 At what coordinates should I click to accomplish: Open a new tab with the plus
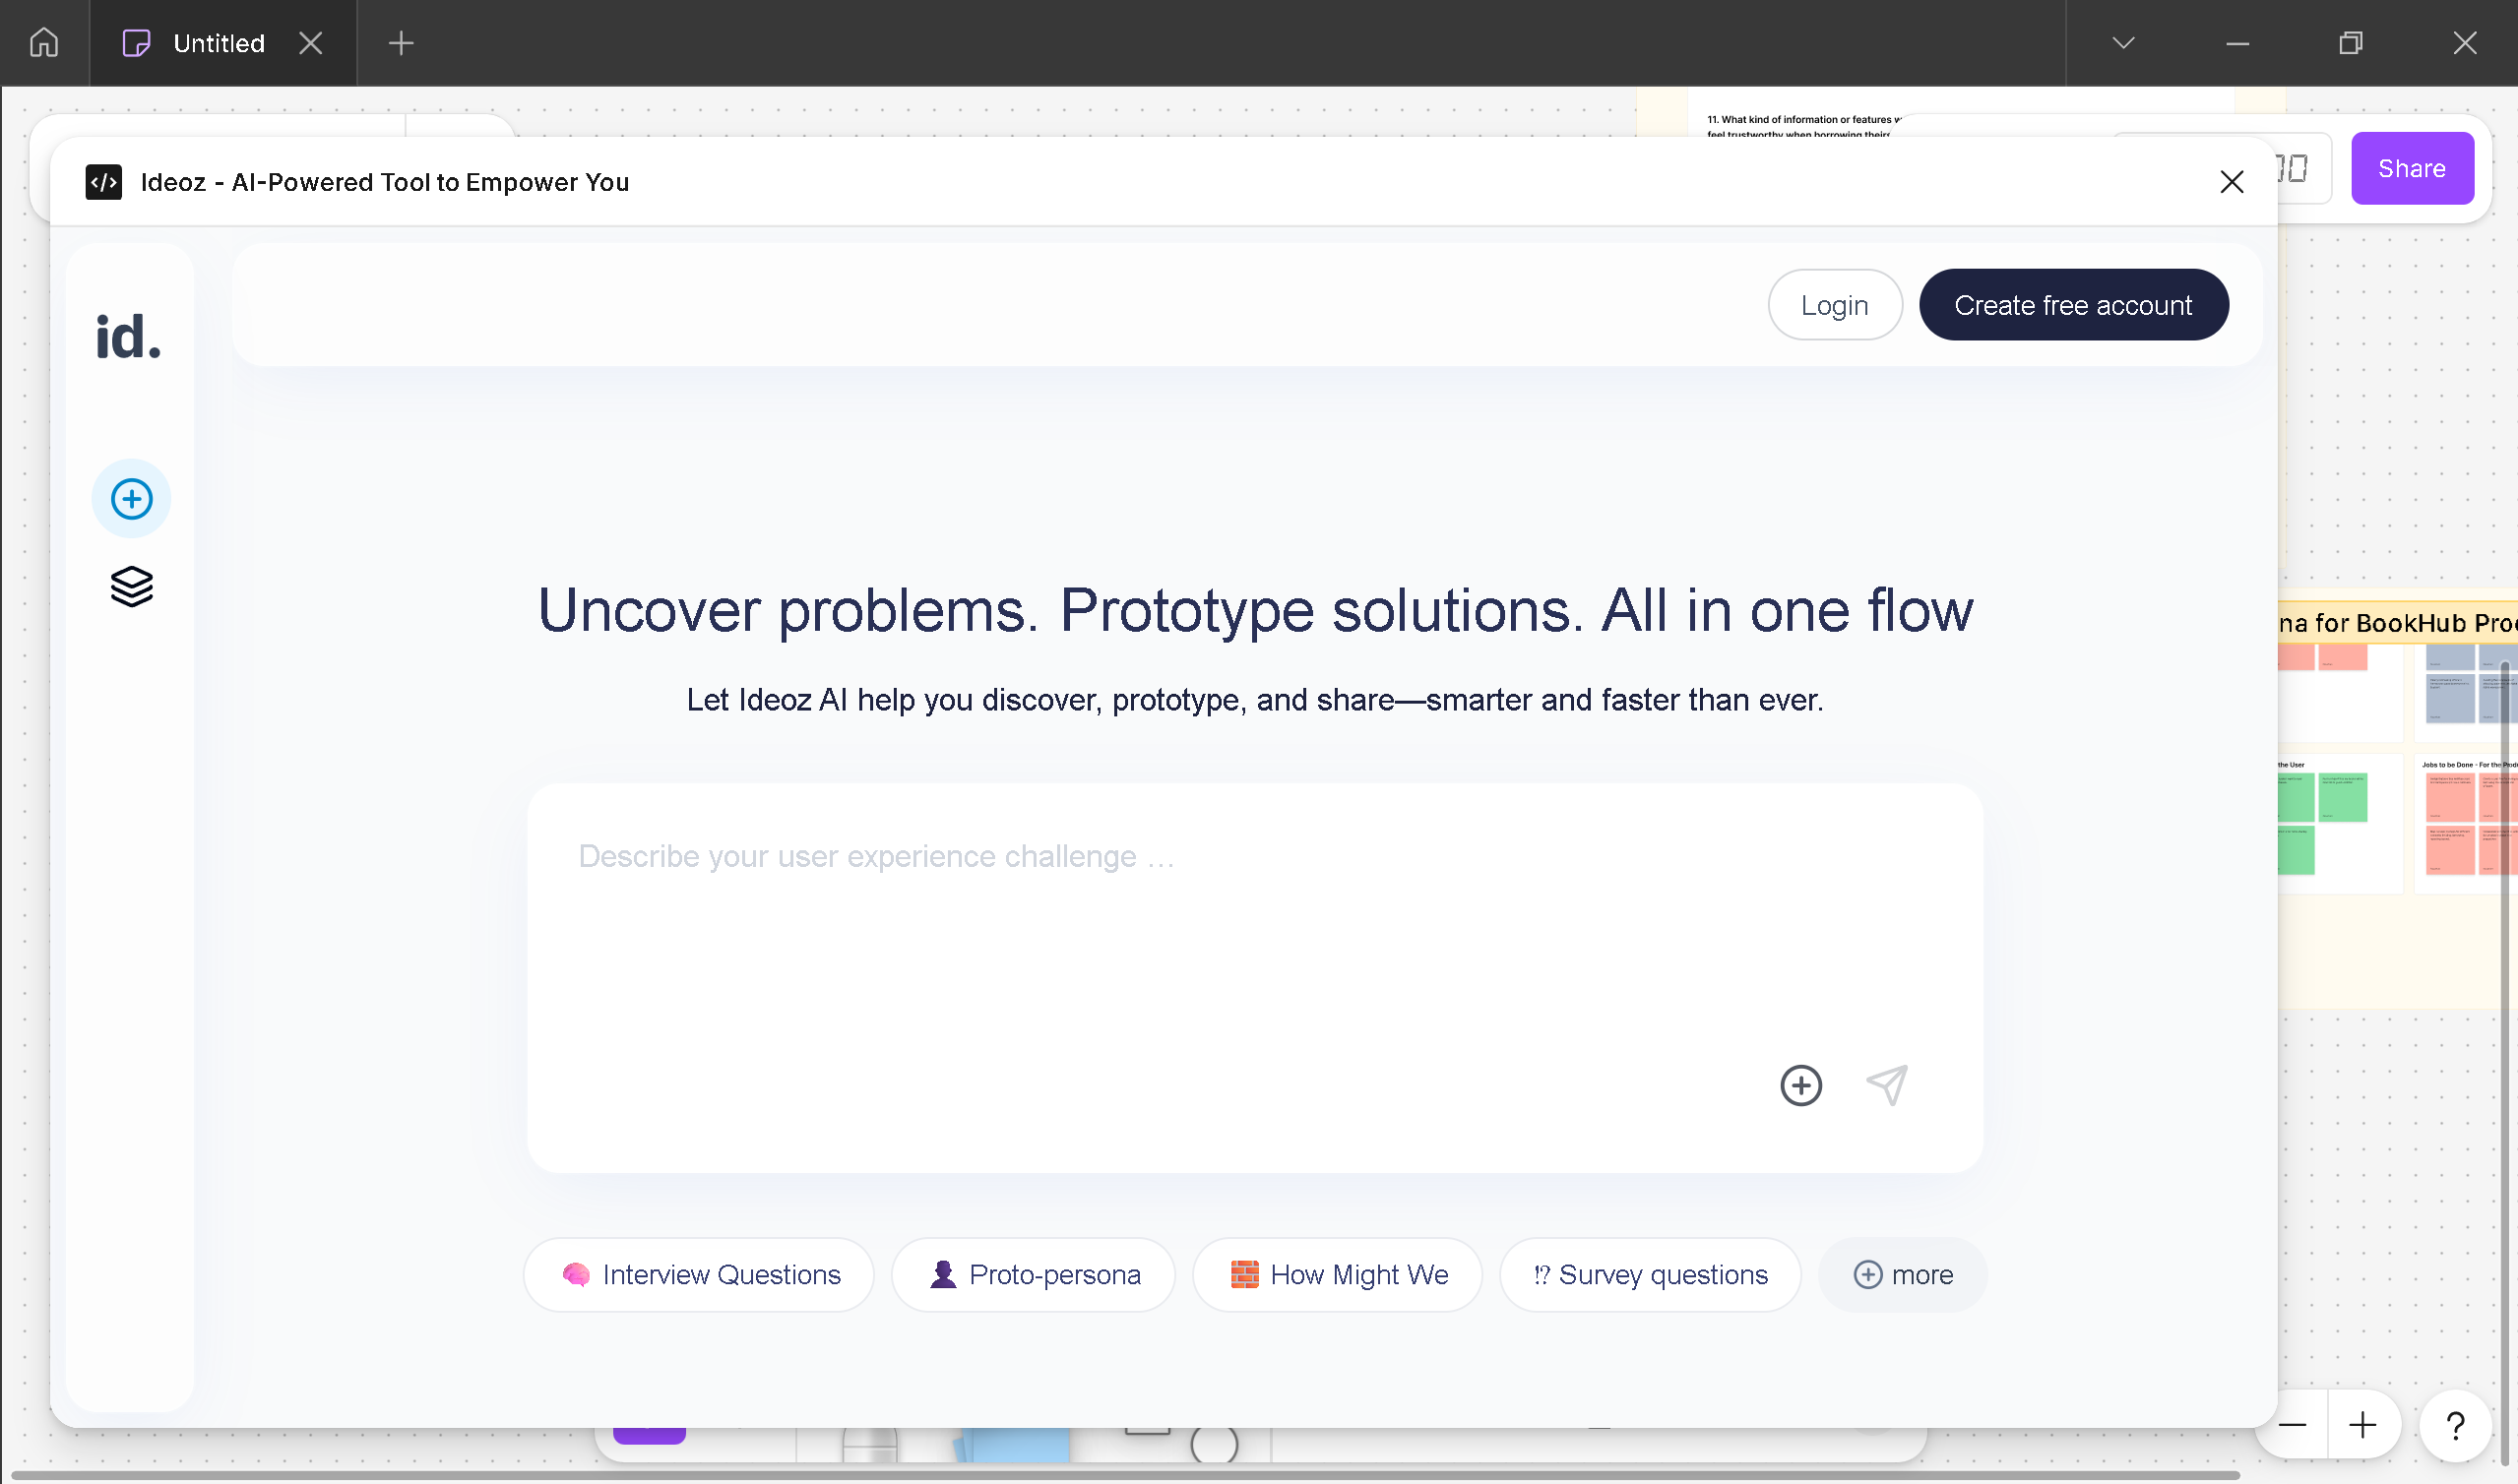pos(401,43)
